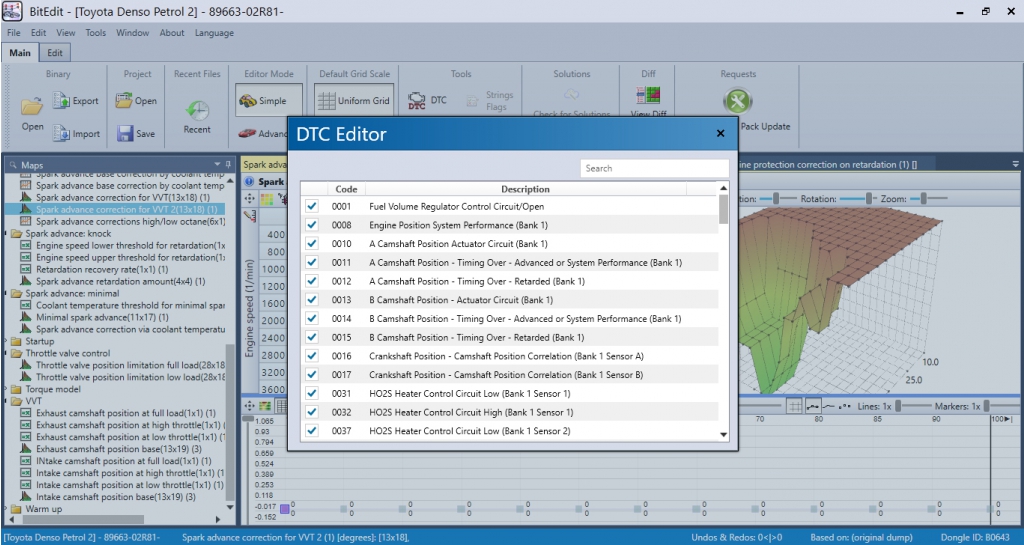The image size is (1024, 545).
Task: Select Exhaust camshaft position base map icon
Action: point(25,449)
